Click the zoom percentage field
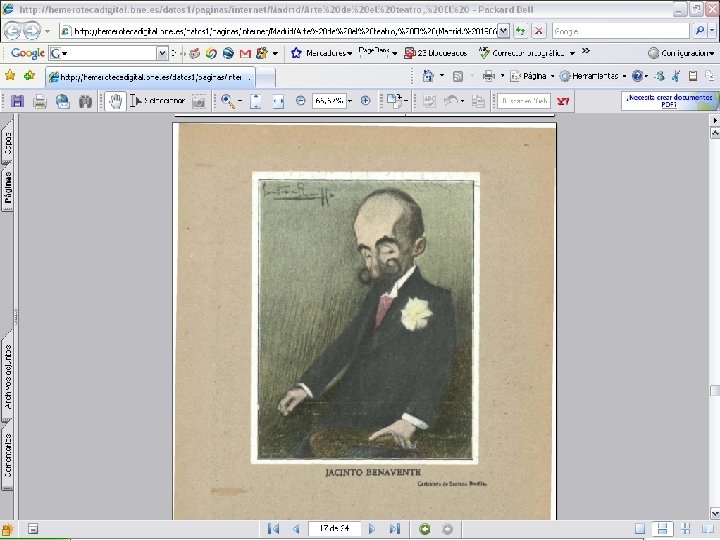Image resolution: width=720 pixels, height=540 pixels. pyautogui.click(x=329, y=101)
